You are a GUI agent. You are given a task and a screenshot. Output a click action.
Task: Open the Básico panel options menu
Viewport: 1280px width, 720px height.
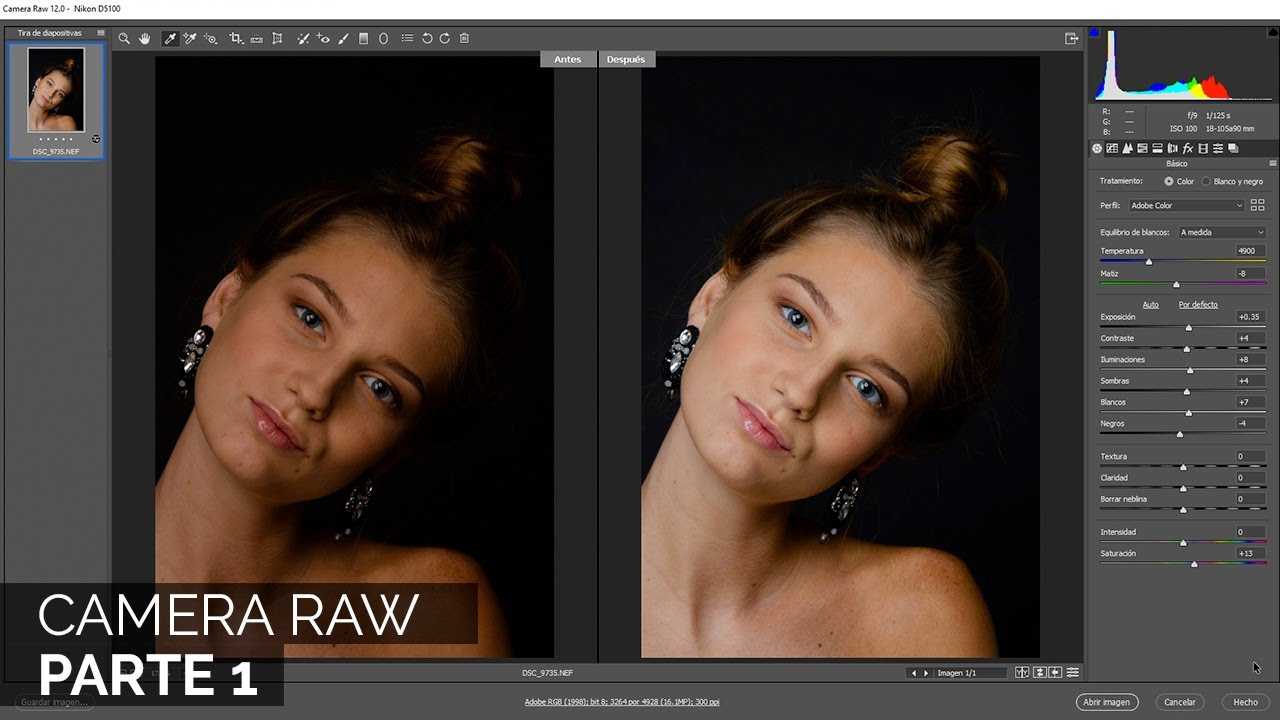pos(1273,163)
